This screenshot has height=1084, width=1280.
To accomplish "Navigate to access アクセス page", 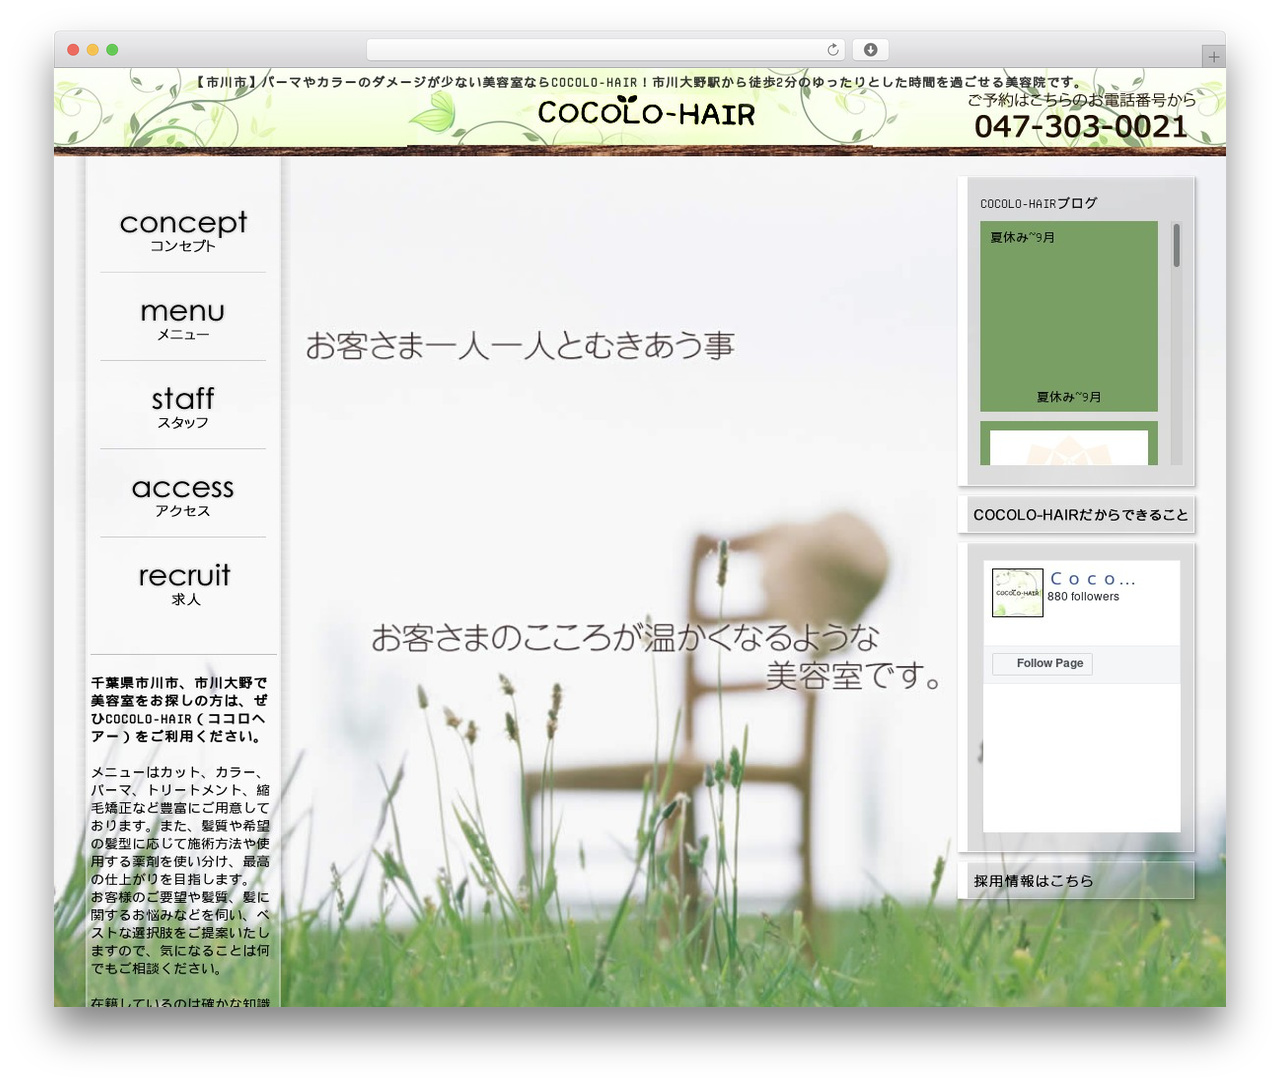I will [x=183, y=495].
